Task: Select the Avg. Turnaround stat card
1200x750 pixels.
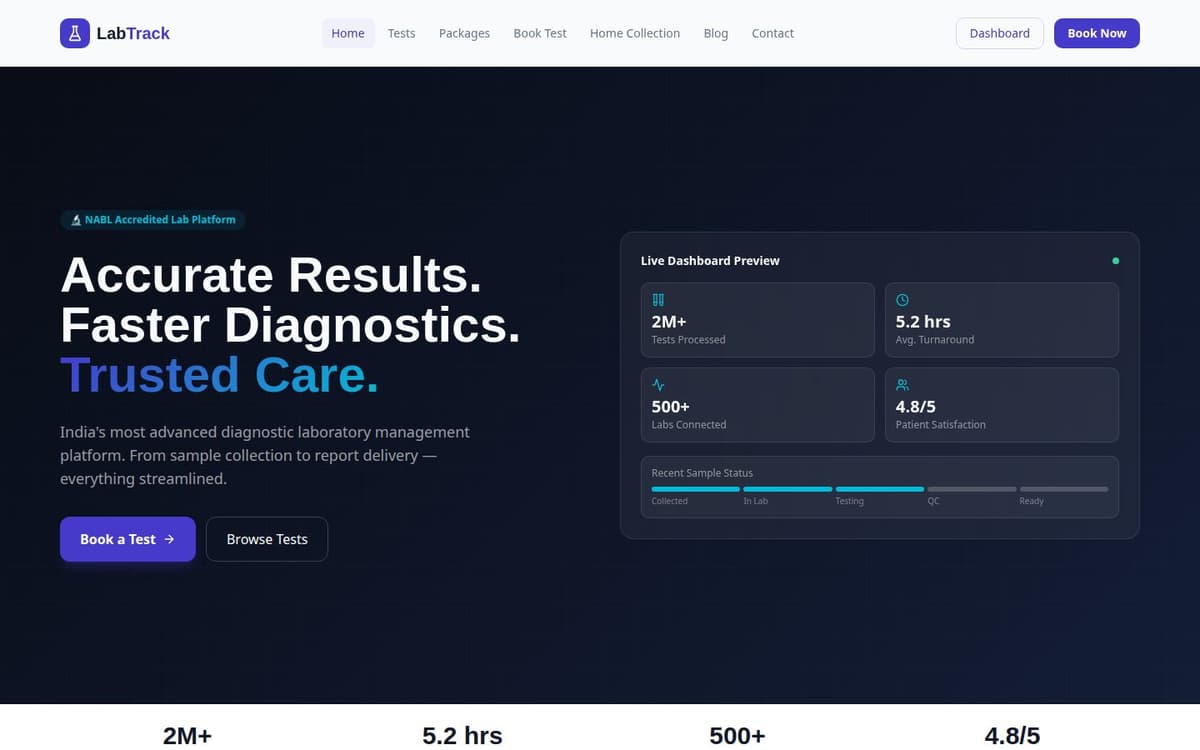Action: pos(1002,320)
